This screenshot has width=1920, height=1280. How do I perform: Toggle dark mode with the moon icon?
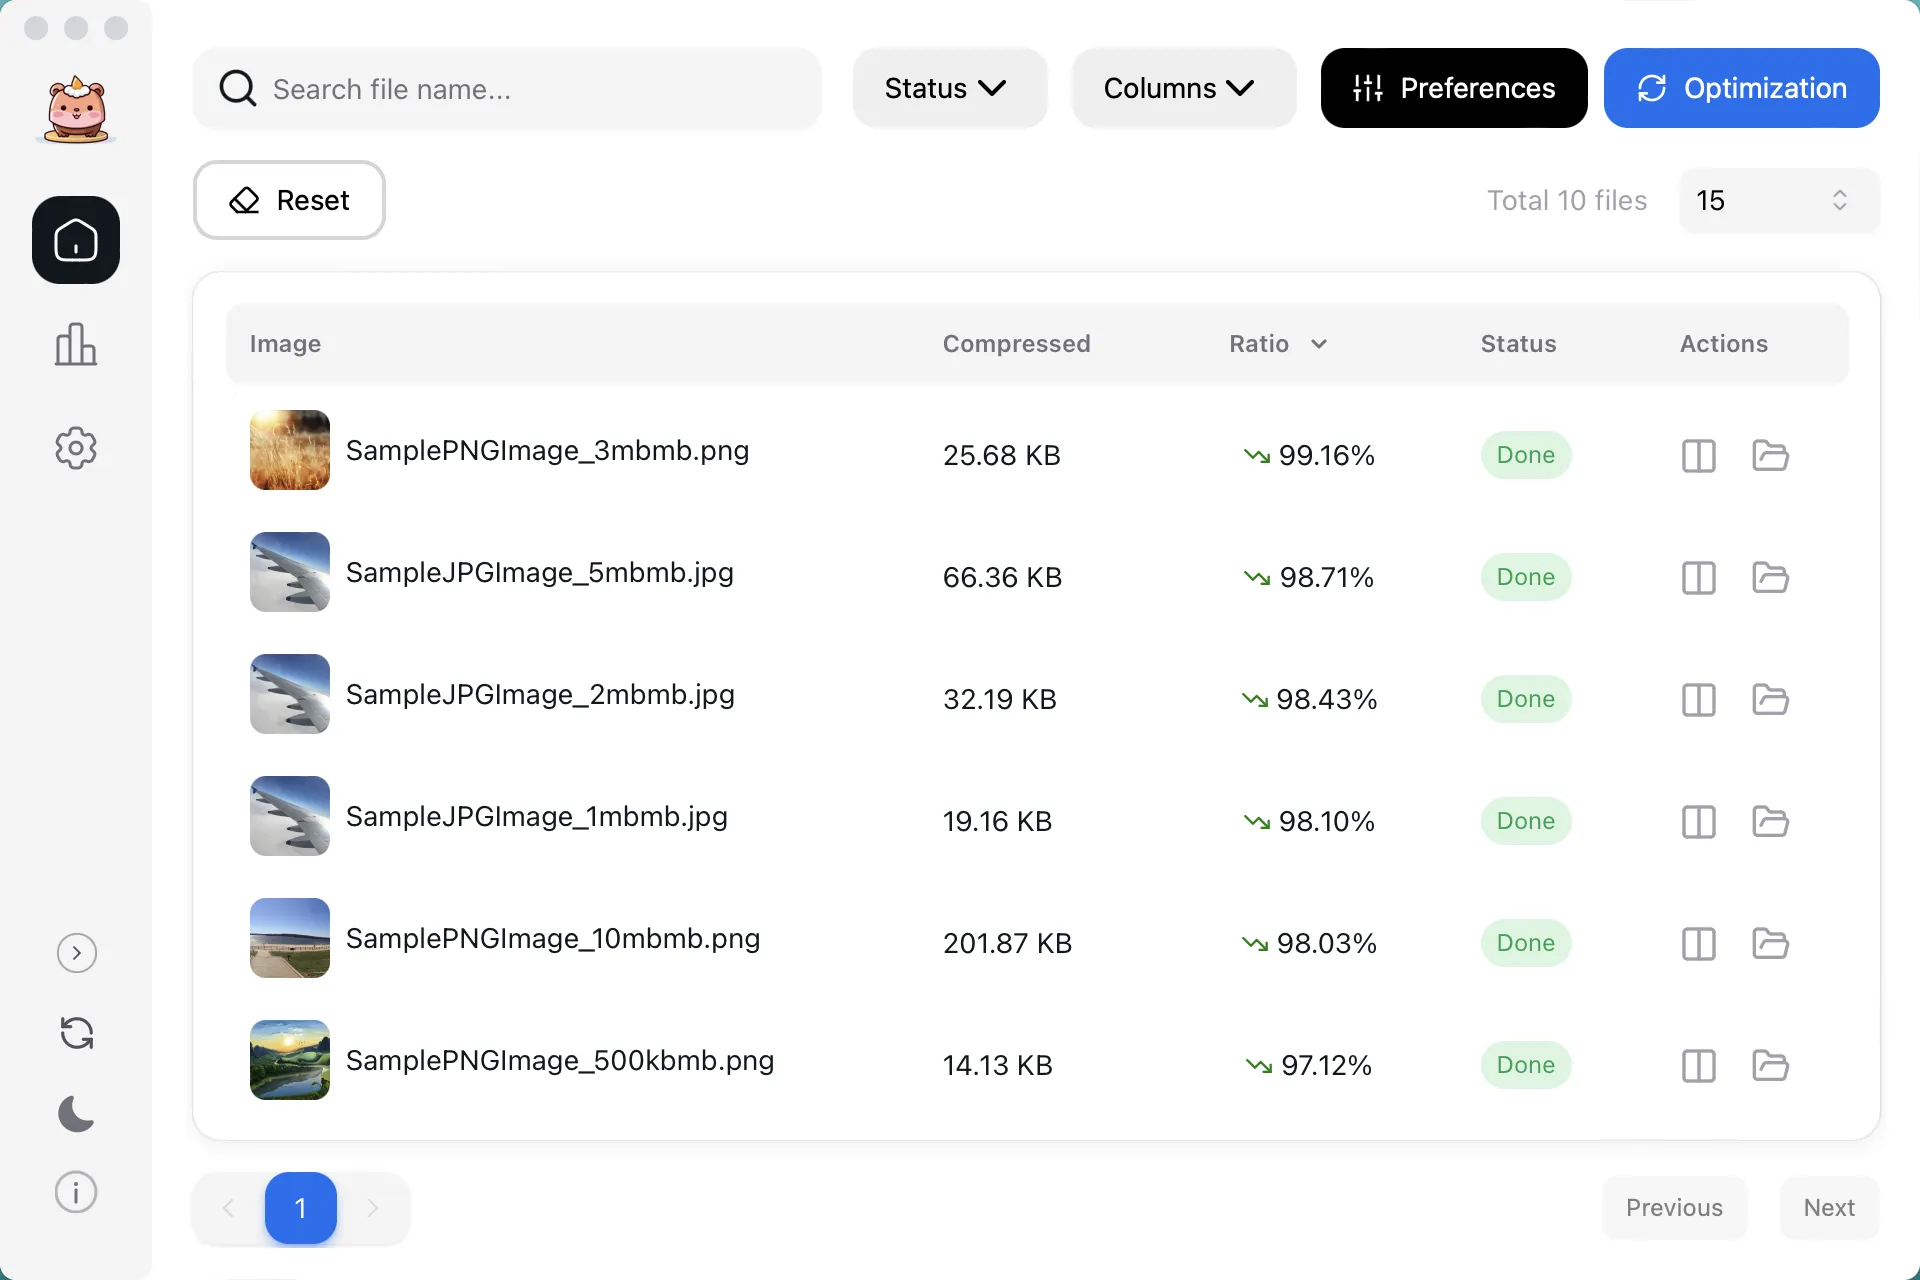(x=75, y=1113)
